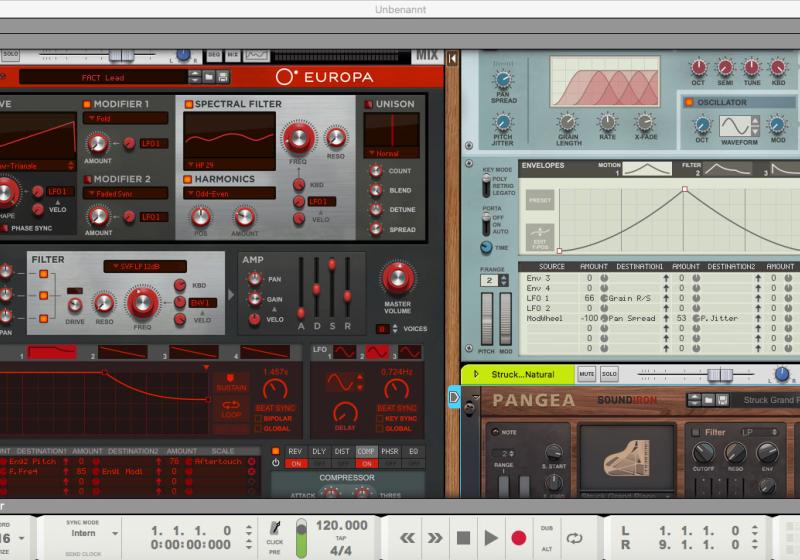The image size is (800, 560).
Task: Enable envelope Global checkbox next to Bipolar
Action: (258, 428)
